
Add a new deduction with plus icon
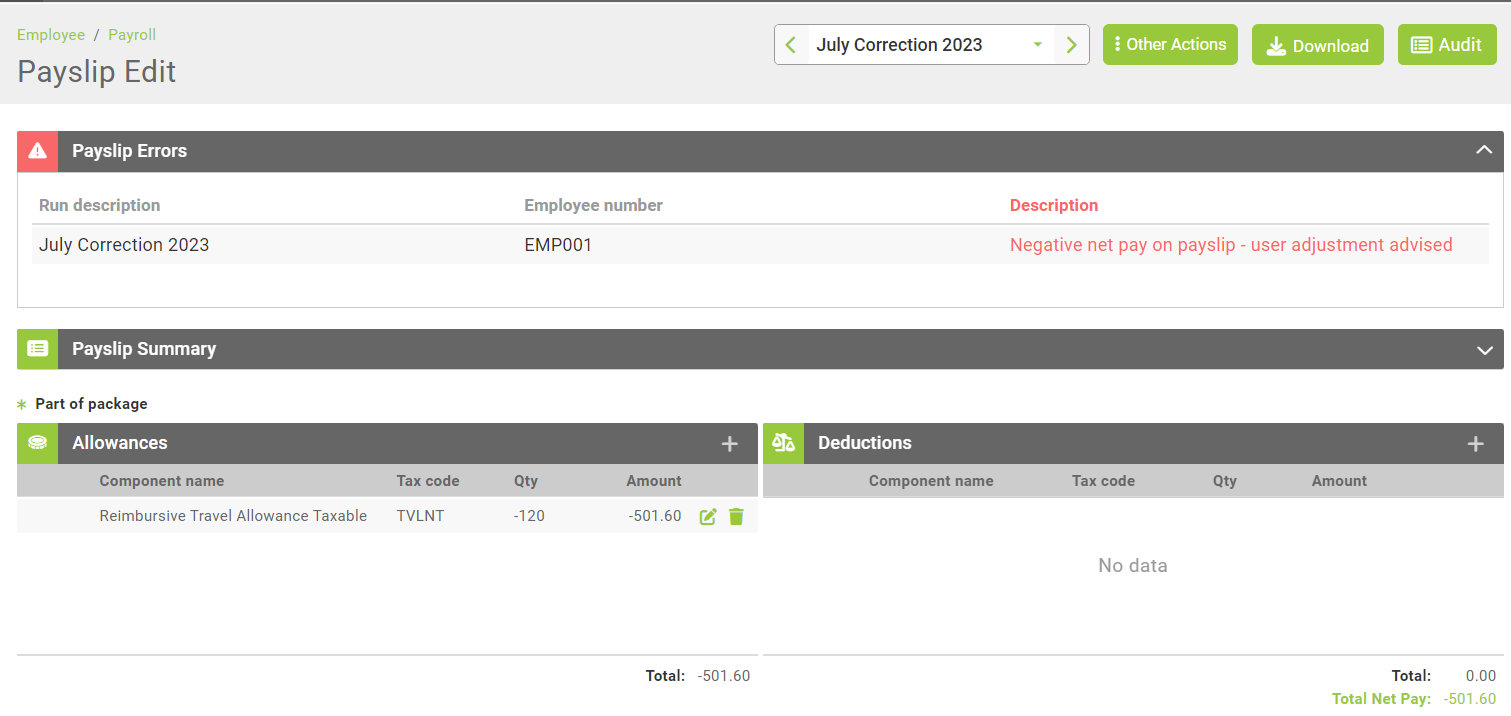(1476, 444)
